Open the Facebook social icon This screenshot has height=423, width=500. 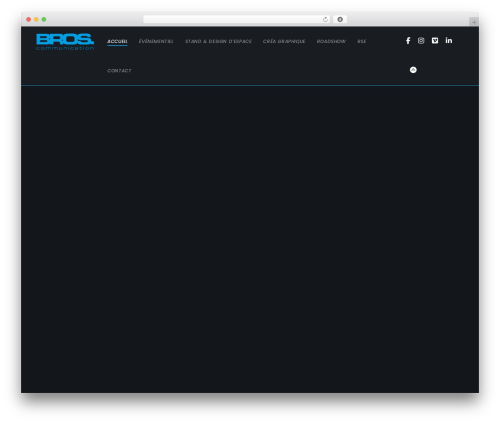pos(408,41)
